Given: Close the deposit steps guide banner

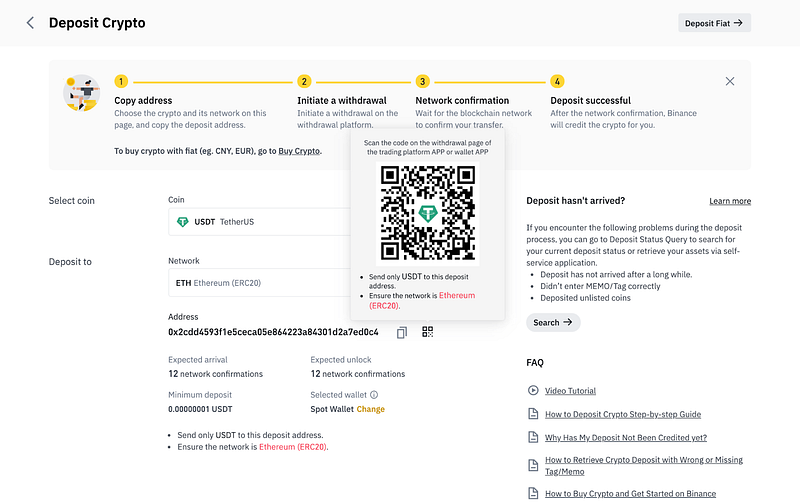Looking at the screenshot, I should [x=730, y=81].
